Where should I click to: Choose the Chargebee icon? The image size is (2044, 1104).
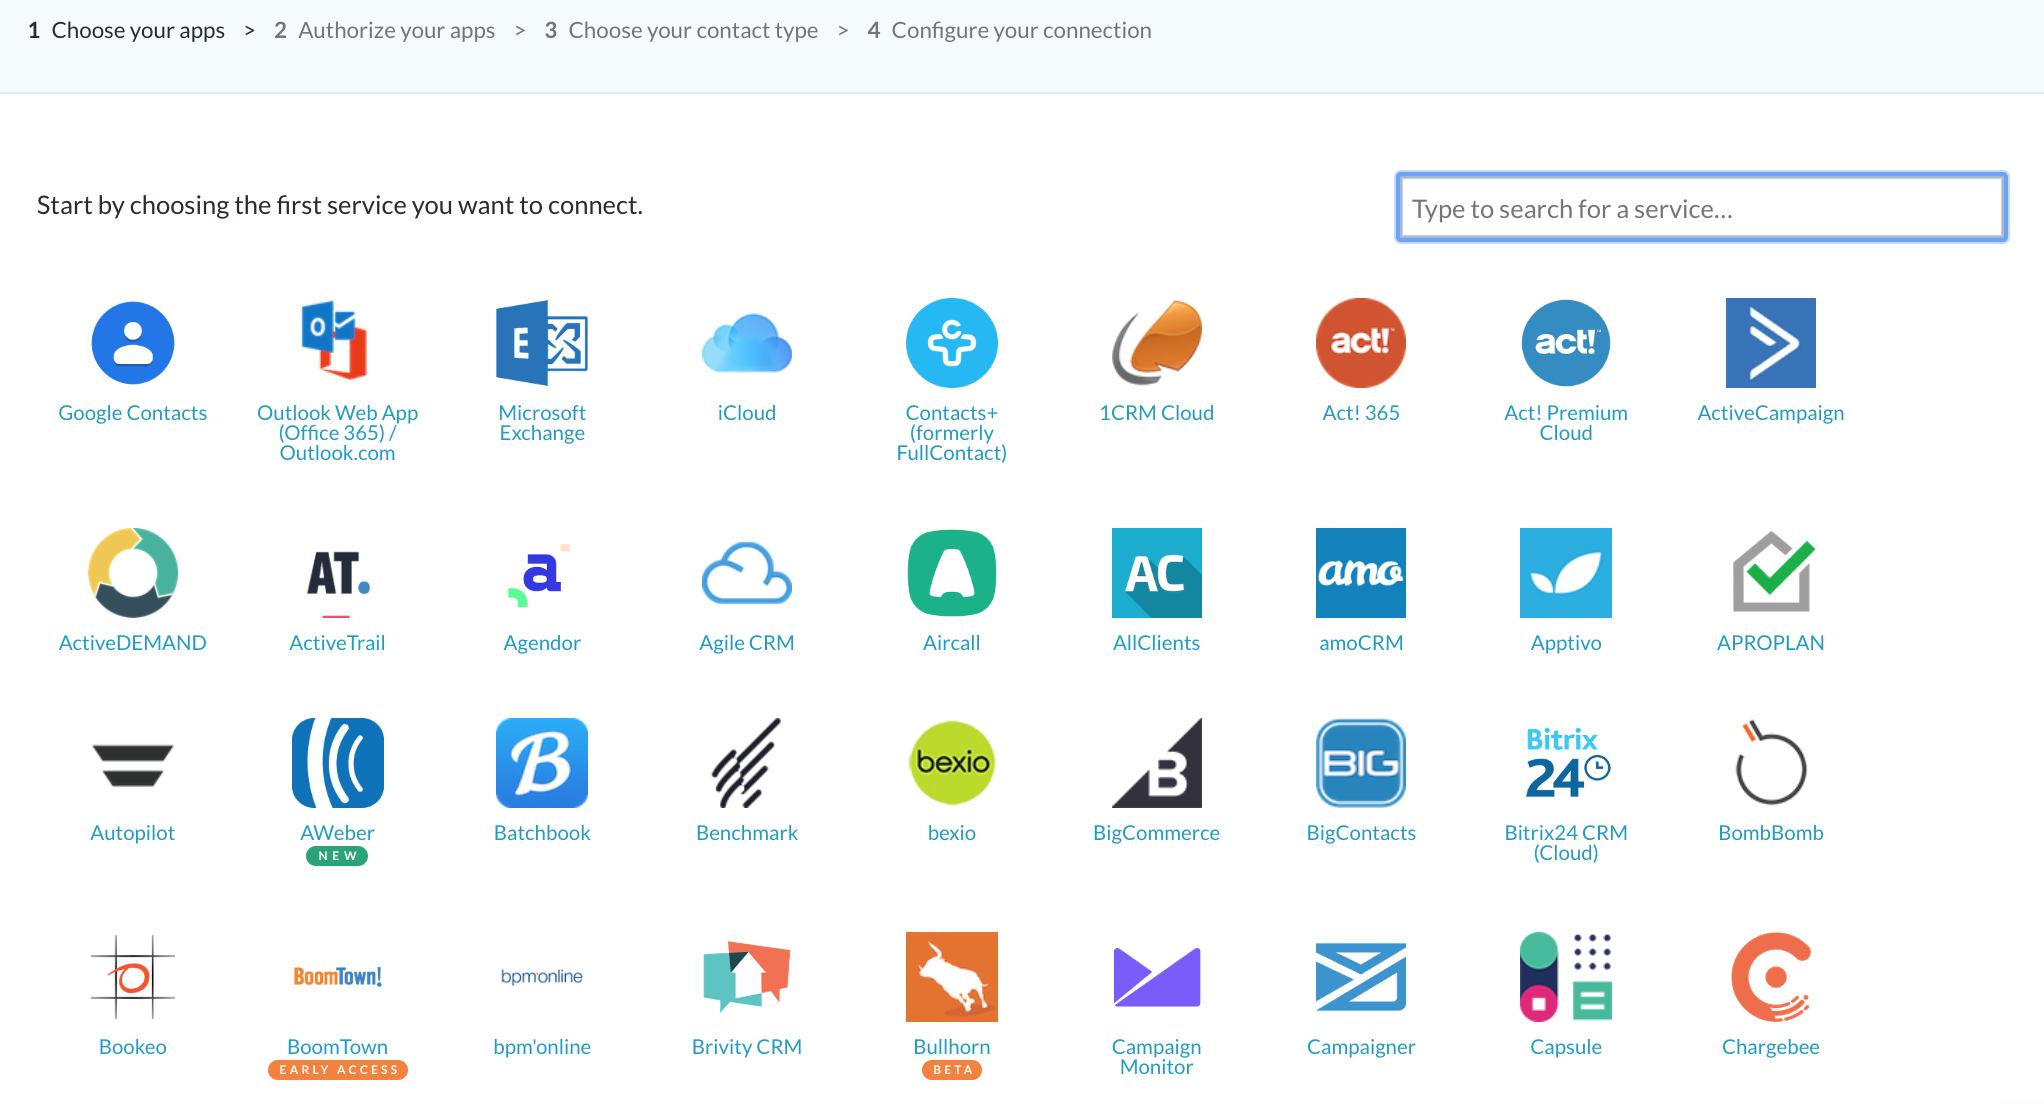[1771, 977]
